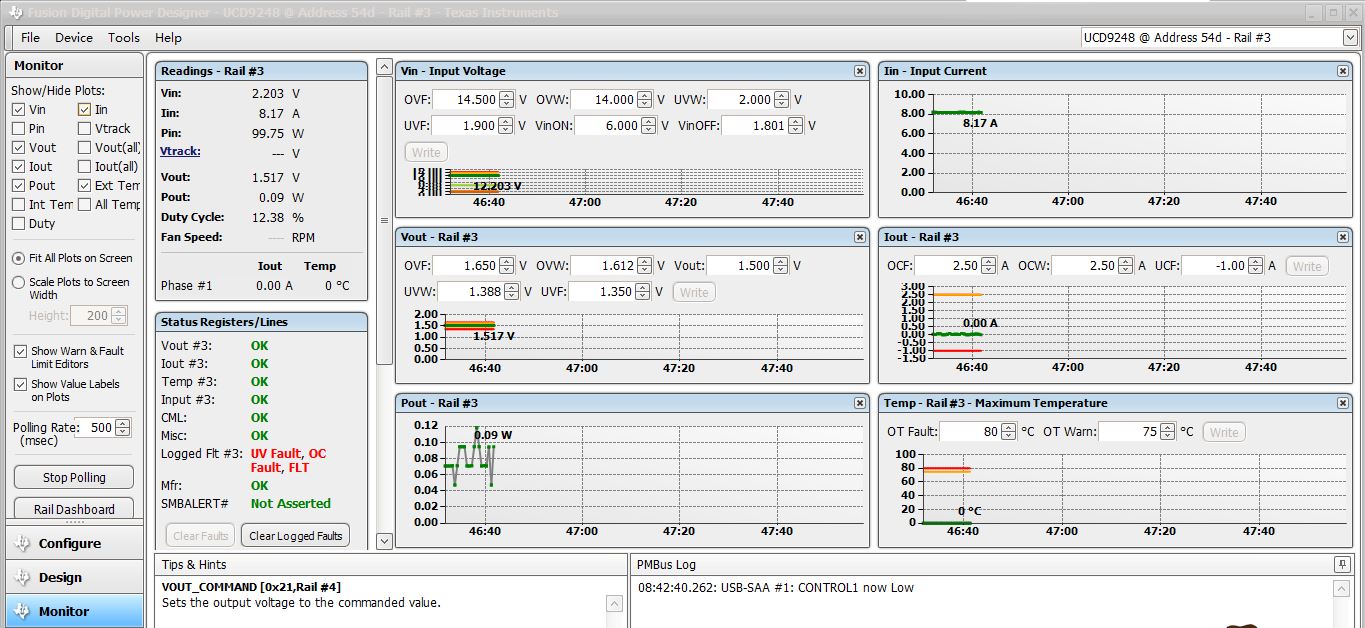Screen dimensions: 1365x628
Task: Toggle the Vout plot checkbox
Action: click(19, 148)
